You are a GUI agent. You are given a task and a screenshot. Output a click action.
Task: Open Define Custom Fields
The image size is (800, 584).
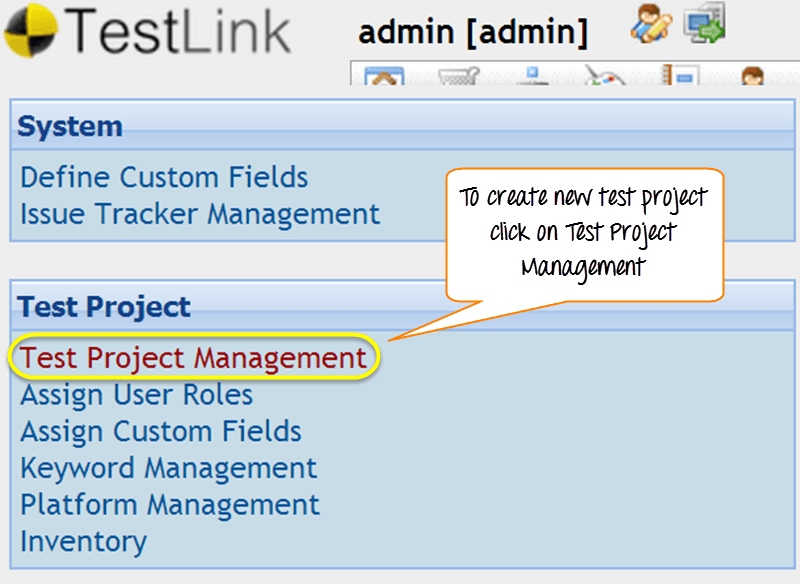point(164,178)
